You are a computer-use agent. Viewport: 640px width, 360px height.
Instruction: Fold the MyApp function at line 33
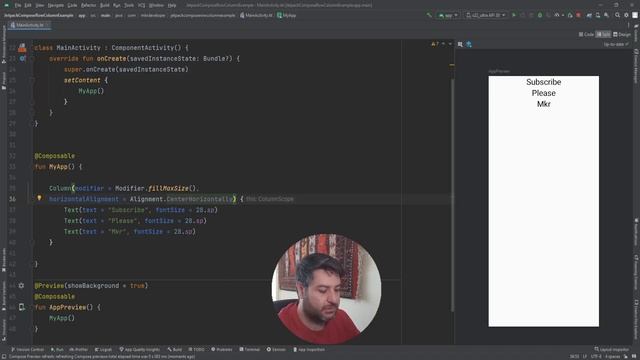click(x=31, y=167)
